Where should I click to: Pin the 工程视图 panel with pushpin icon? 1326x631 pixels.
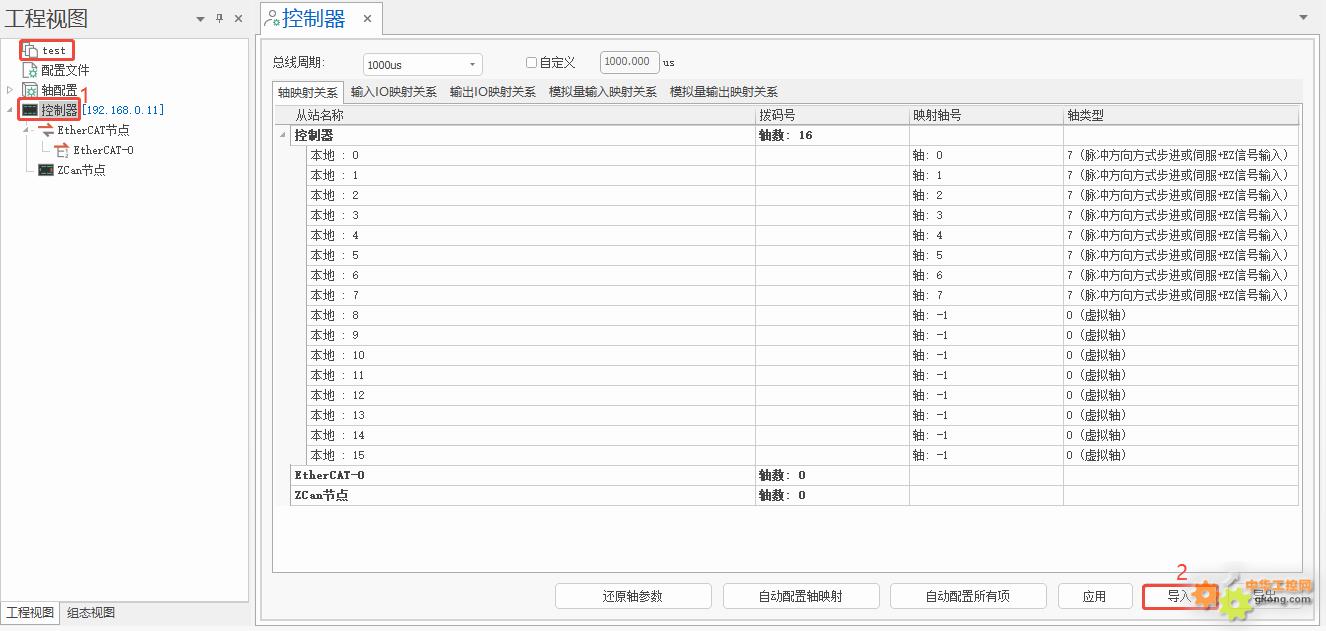point(219,18)
